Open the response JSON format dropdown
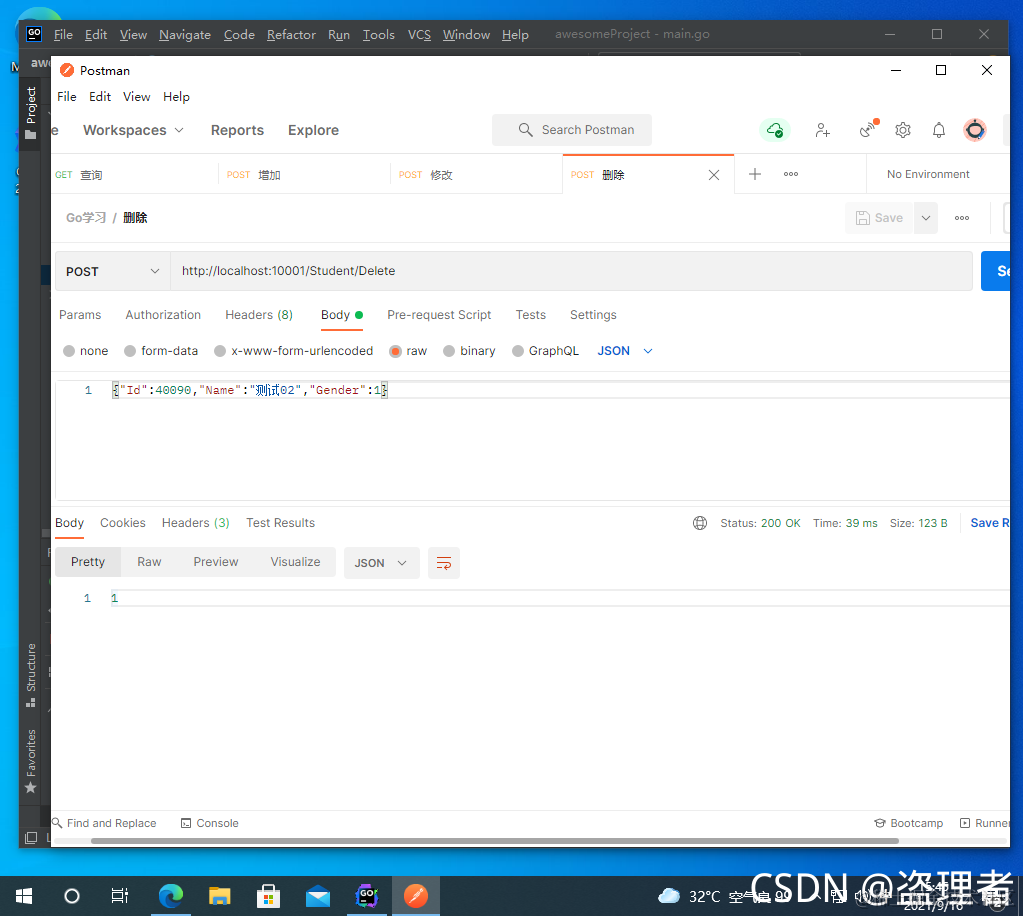 (382, 563)
